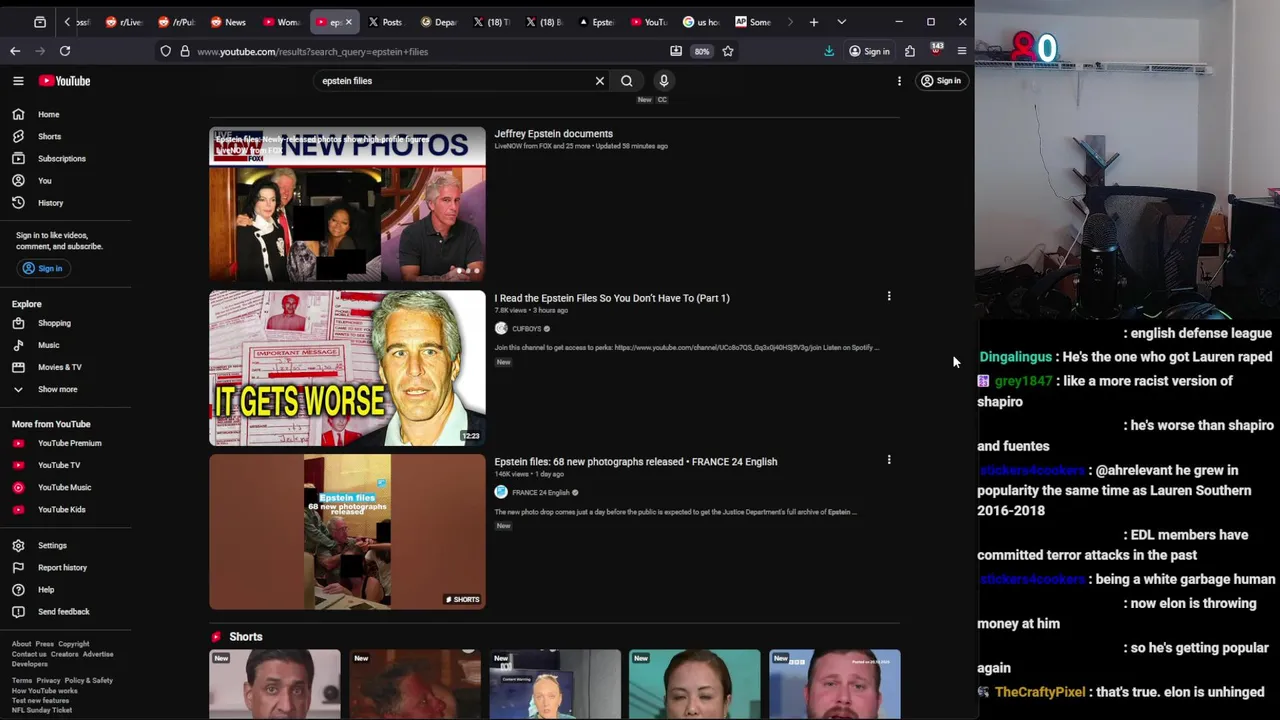Open the Copyright link in footer
This screenshot has height=720, width=1280.
(x=74, y=644)
